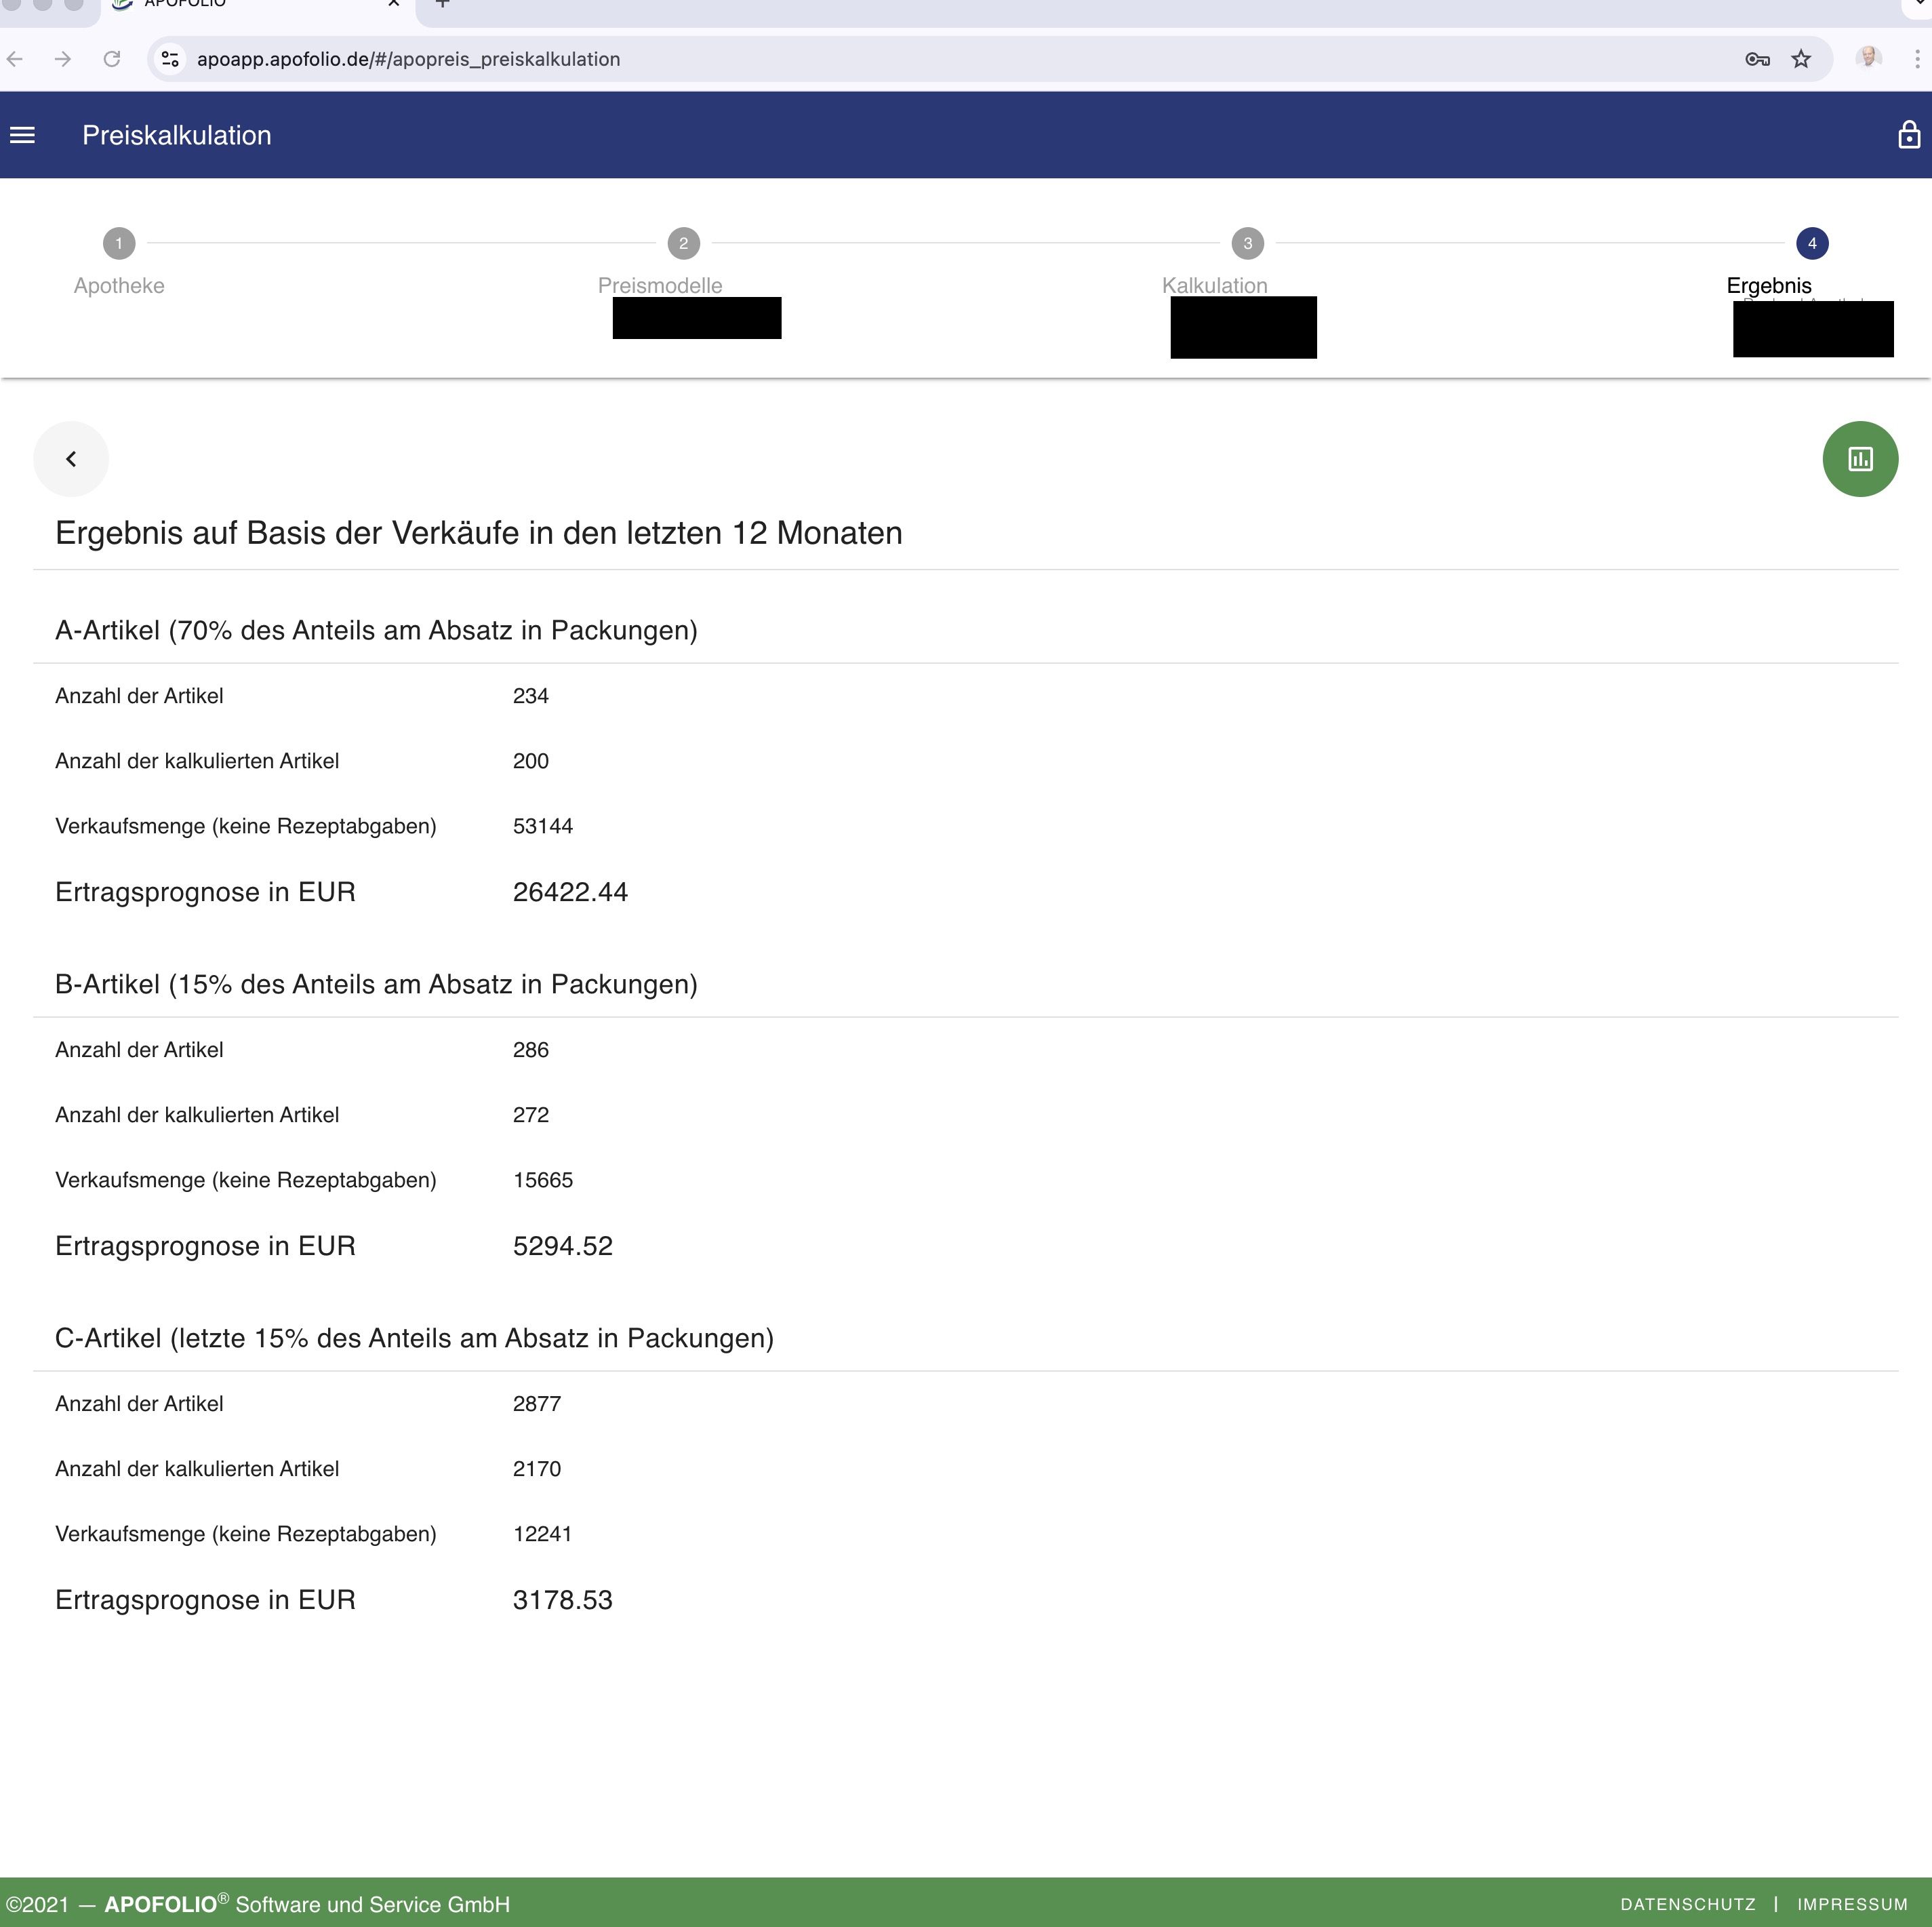Open the browser three-dot menu
Image resolution: width=1932 pixels, height=1927 pixels.
pos(1916,59)
